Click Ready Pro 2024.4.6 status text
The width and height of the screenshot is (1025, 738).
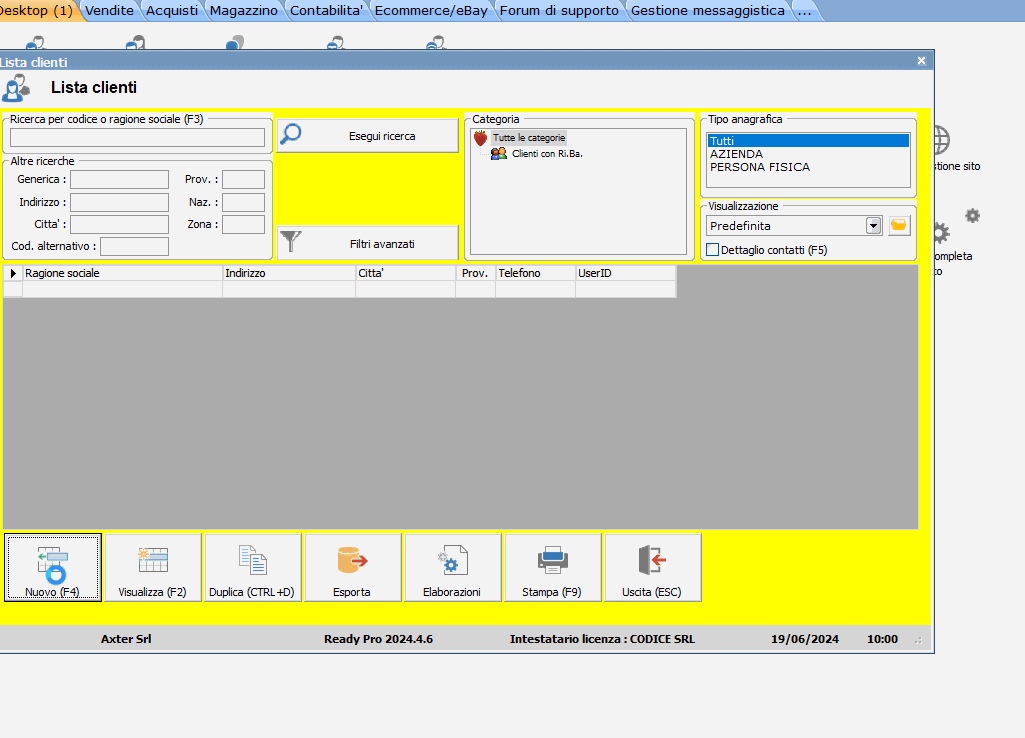(378, 639)
